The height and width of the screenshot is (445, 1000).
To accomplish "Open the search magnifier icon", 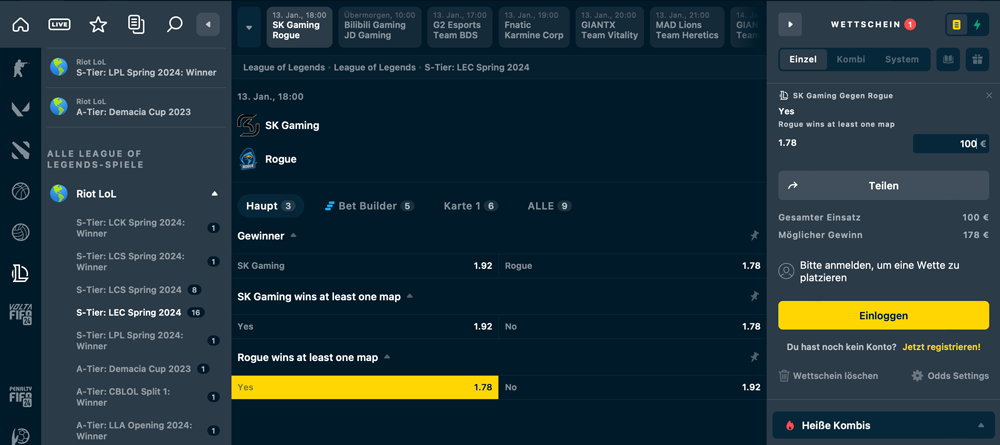I will pyautogui.click(x=174, y=25).
